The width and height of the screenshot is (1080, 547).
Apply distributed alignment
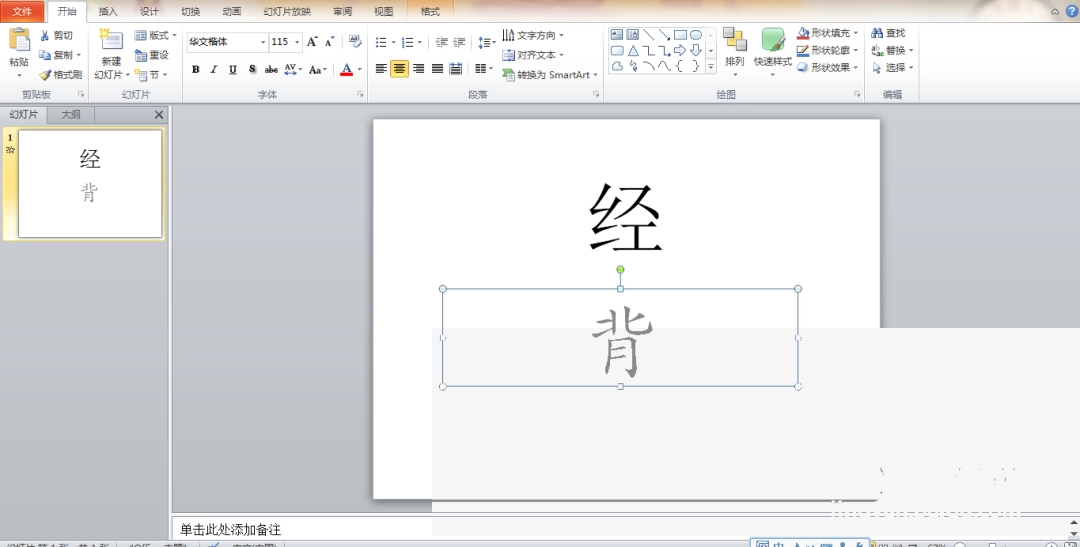(x=455, y=68)
